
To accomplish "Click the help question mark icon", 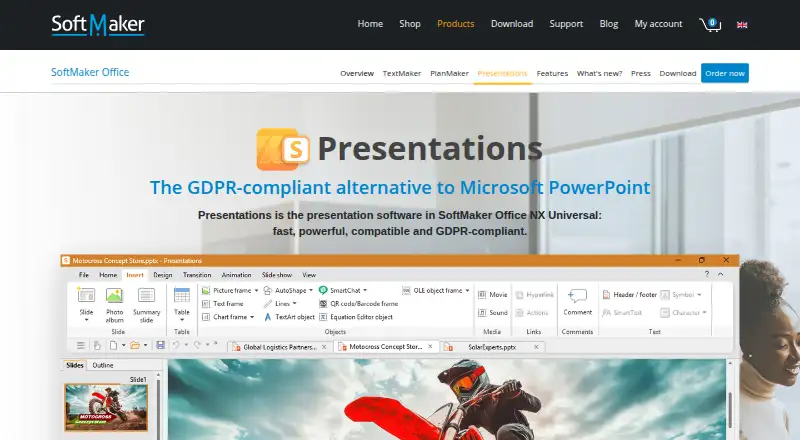I will pos(707,274).
